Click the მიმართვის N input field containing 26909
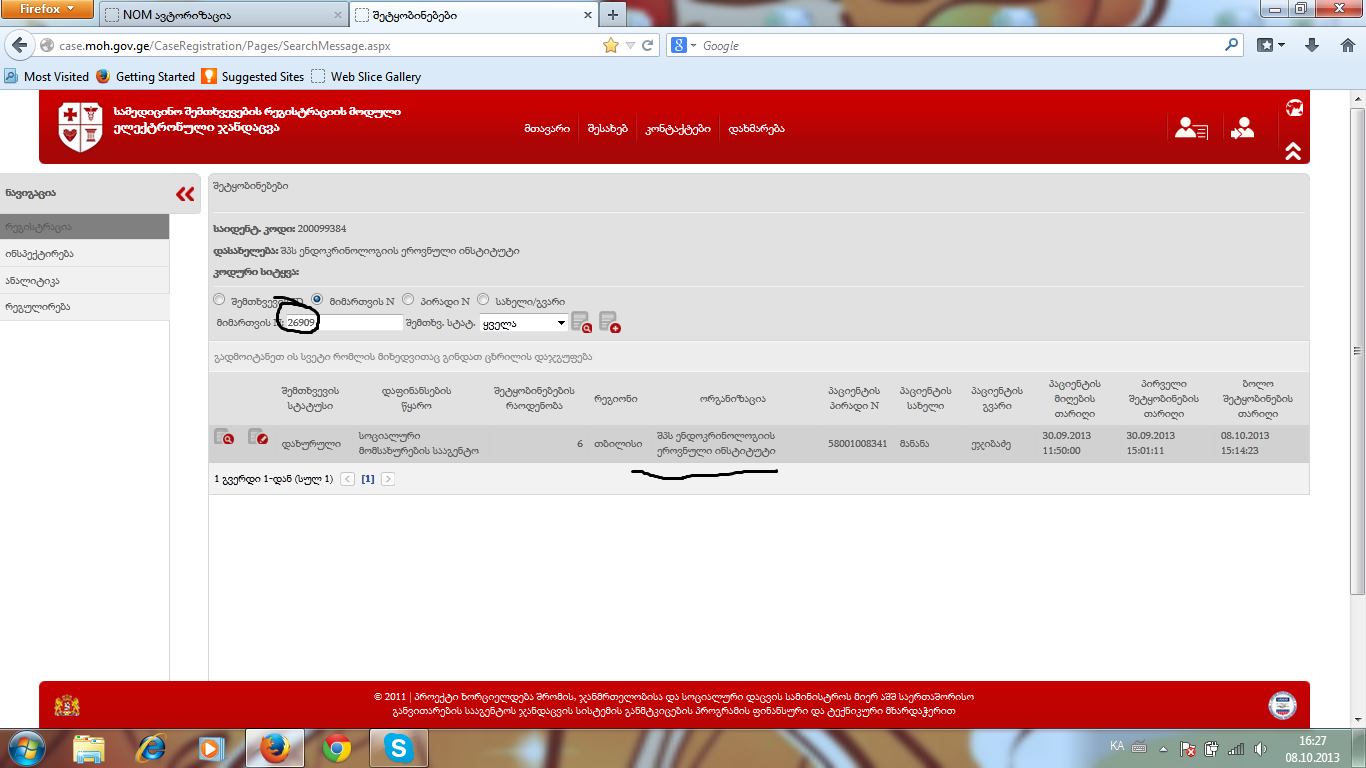Viewport: 1366px width, 768px height. click(342, 323)
